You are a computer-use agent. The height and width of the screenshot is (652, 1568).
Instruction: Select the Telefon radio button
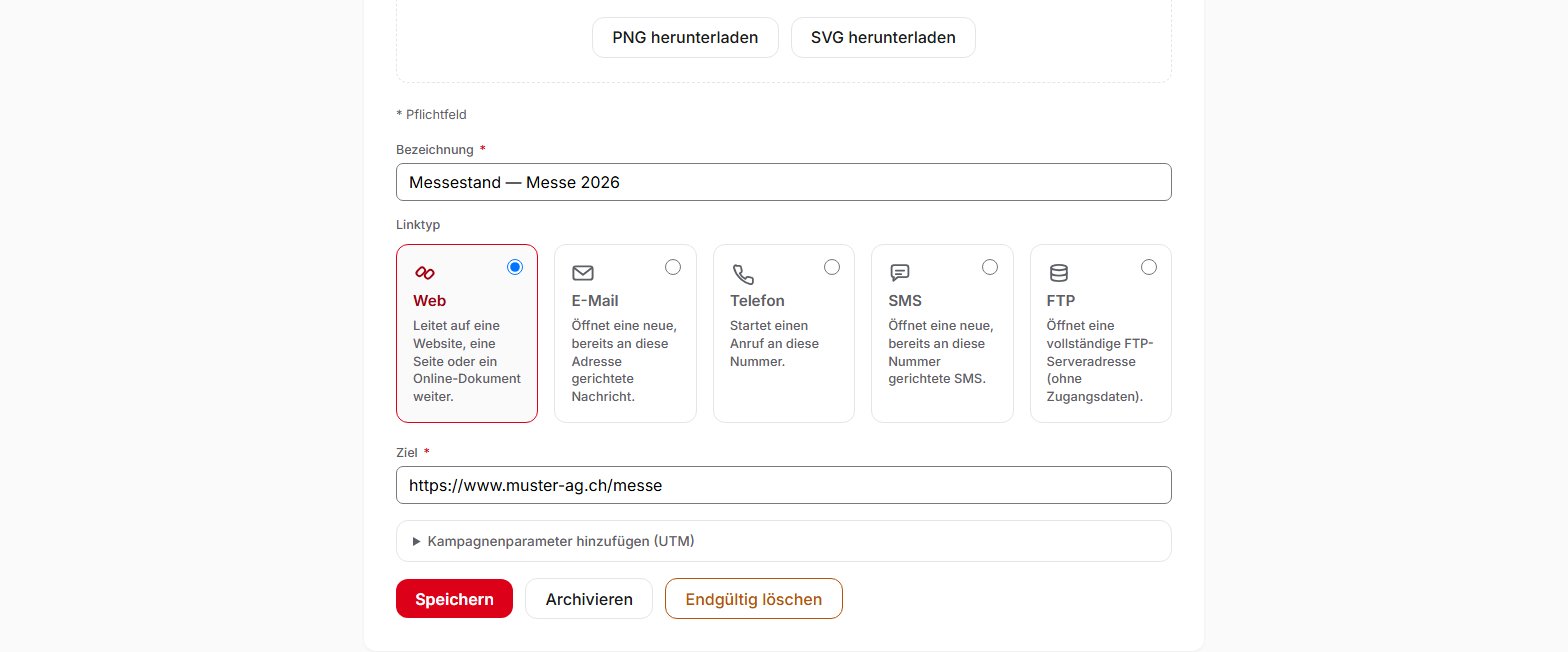coord(832,267)
